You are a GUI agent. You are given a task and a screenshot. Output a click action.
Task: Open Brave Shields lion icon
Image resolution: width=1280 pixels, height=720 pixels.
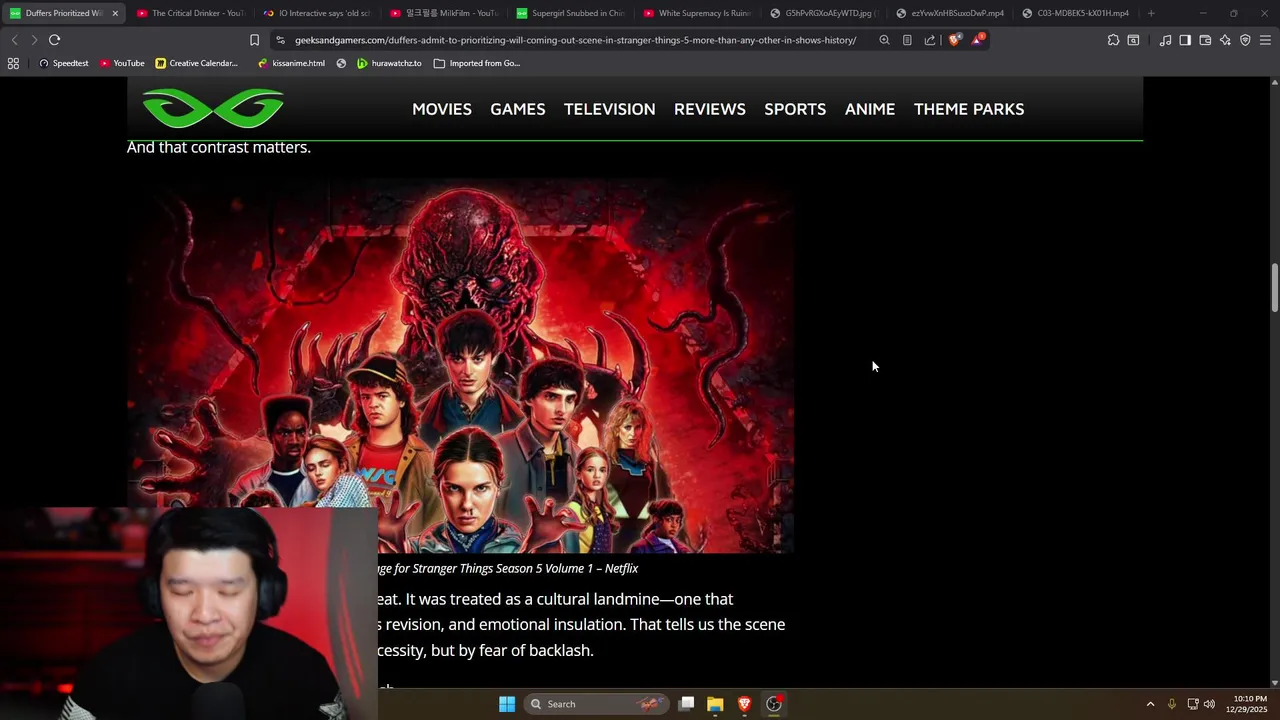(x=955, y=40)
